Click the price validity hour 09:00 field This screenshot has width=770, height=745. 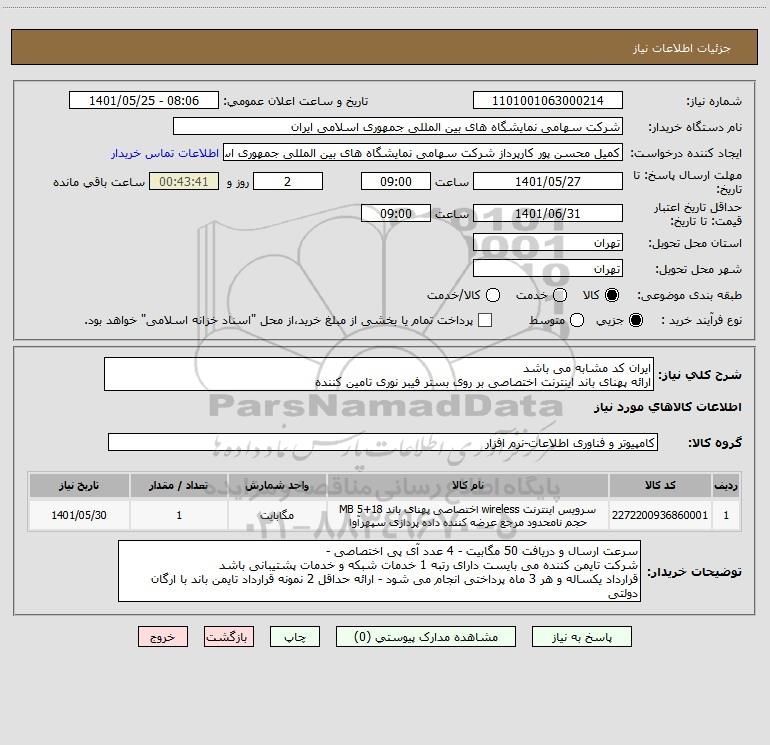click(x=396, y=213)
